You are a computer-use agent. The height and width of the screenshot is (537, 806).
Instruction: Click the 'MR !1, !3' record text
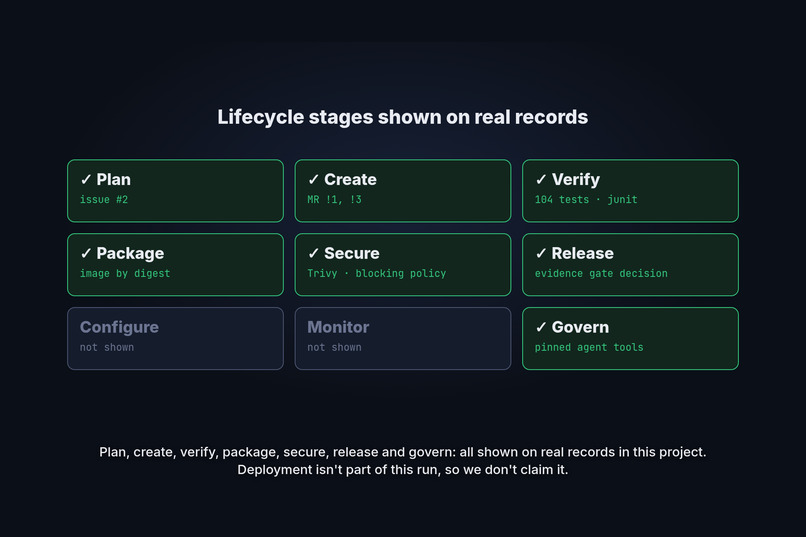335,199
